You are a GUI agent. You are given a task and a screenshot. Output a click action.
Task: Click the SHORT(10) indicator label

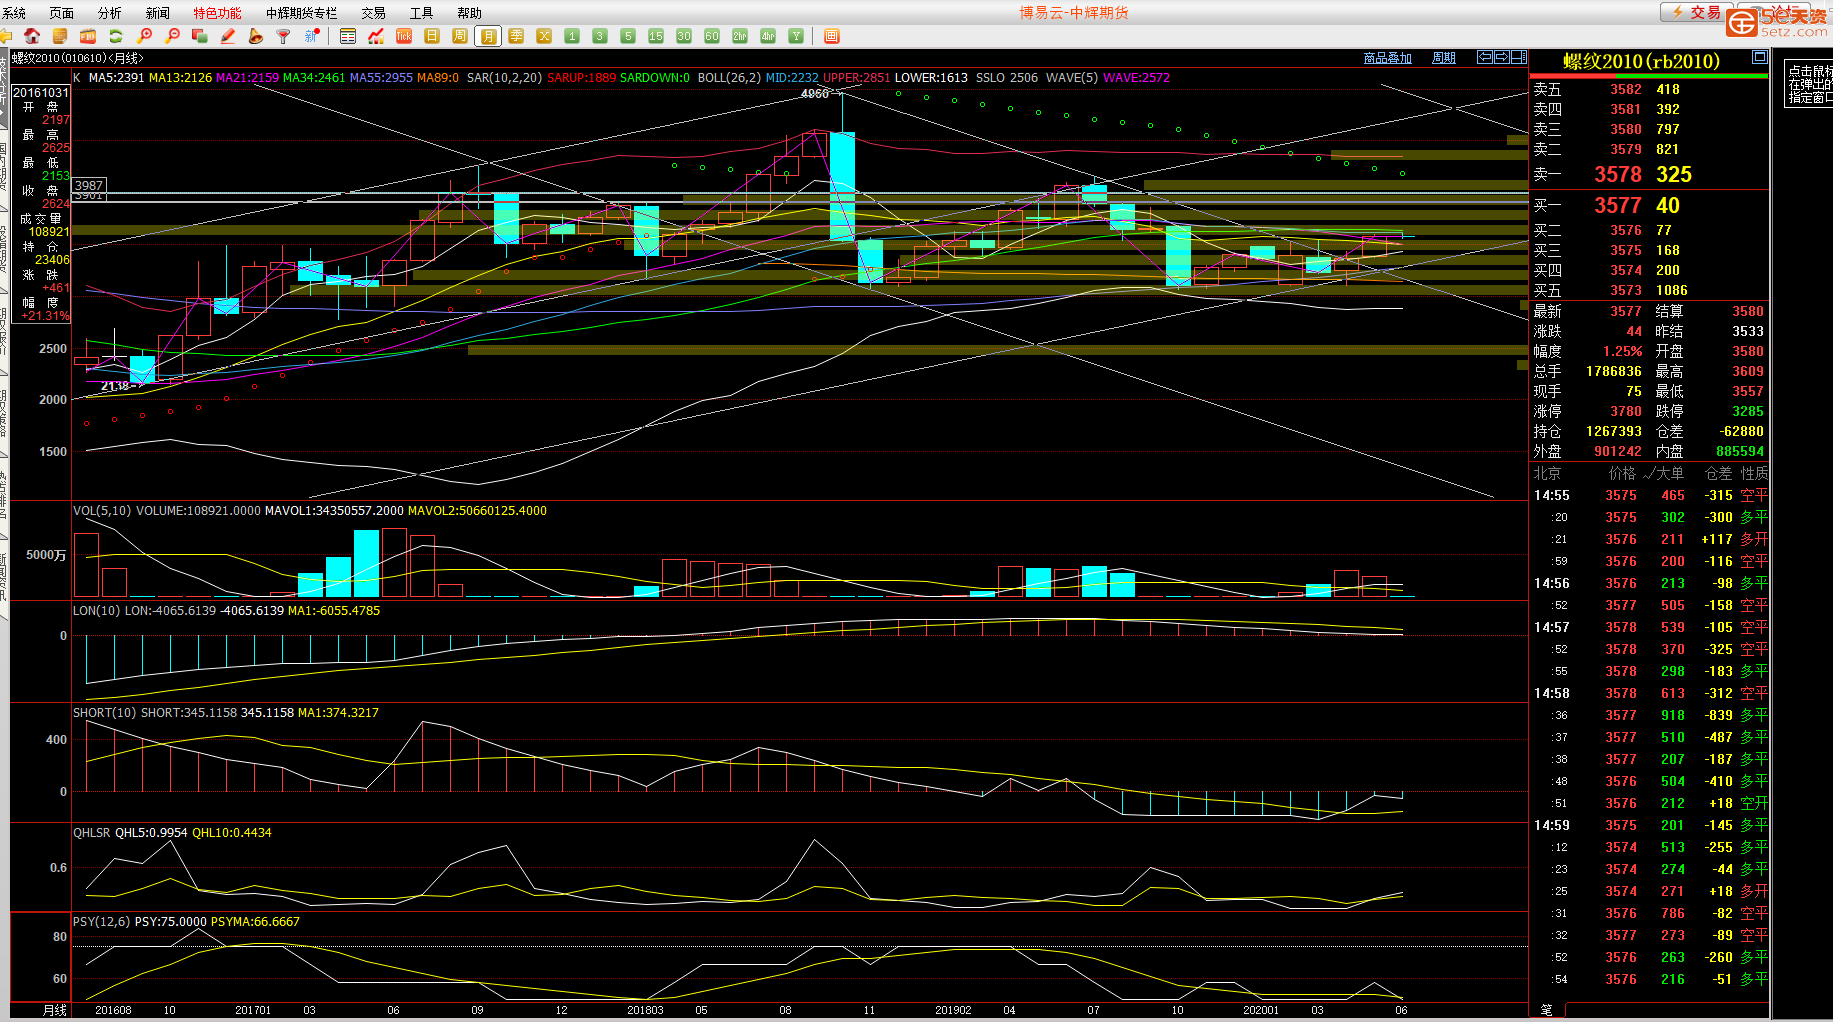[x=105, y=712]
